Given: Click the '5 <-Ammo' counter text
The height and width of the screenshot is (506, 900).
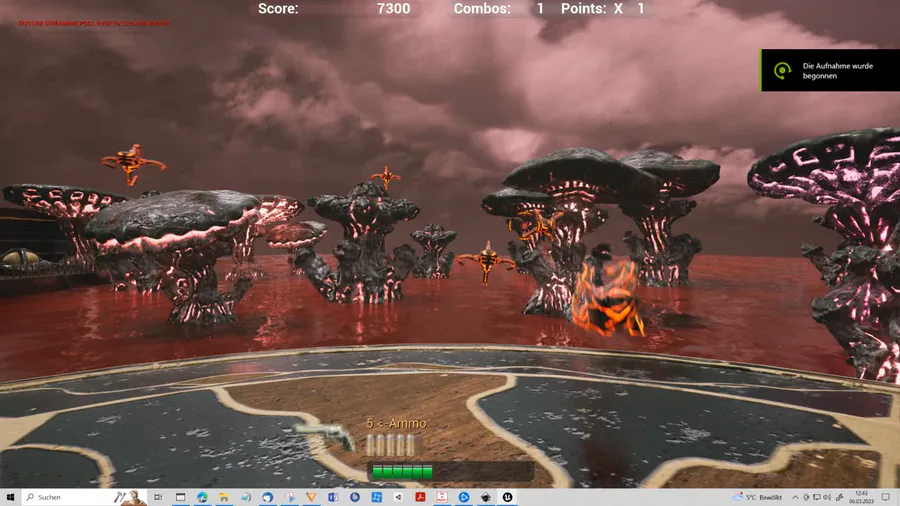Looking at the screenshot, I should pos(397,423).
